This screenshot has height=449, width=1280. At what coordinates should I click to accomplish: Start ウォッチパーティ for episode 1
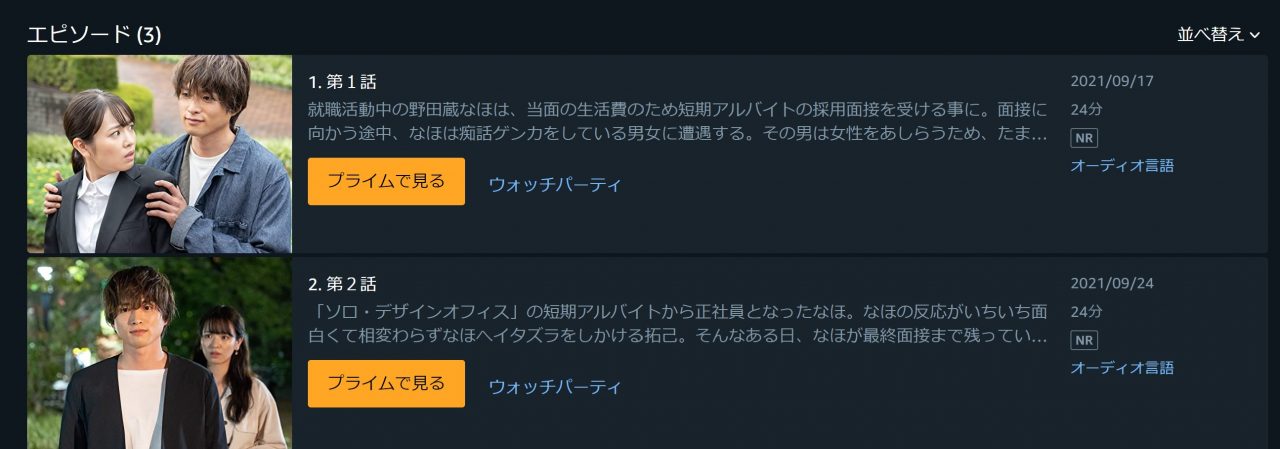[555, 184]
